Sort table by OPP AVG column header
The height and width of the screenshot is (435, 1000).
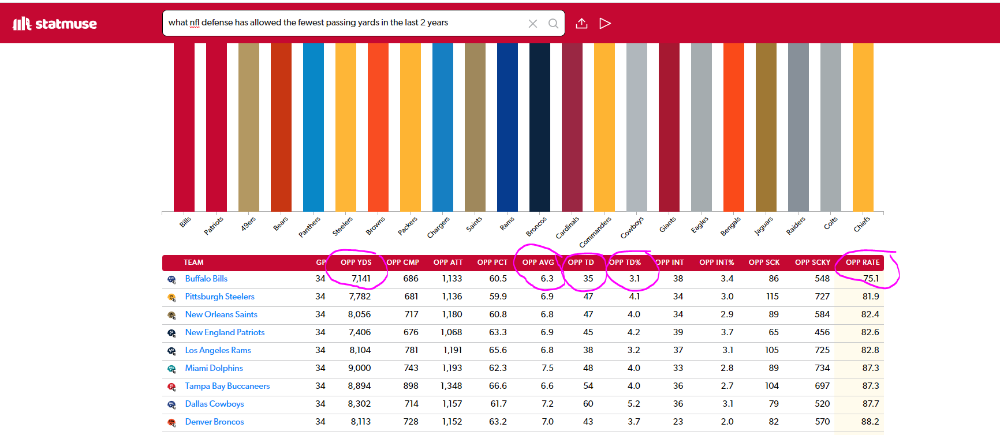coord(538,262)
